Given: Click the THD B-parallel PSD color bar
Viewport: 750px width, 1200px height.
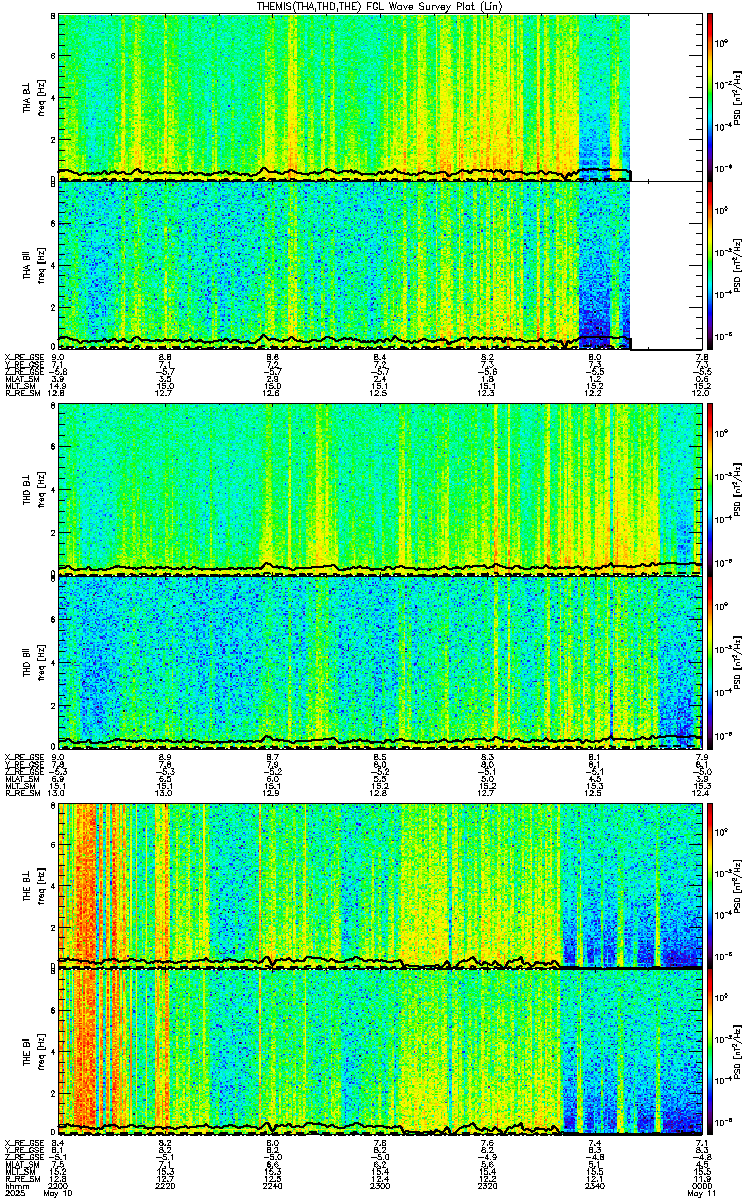Looking at the screenshot, I should [x=710, y=661].
